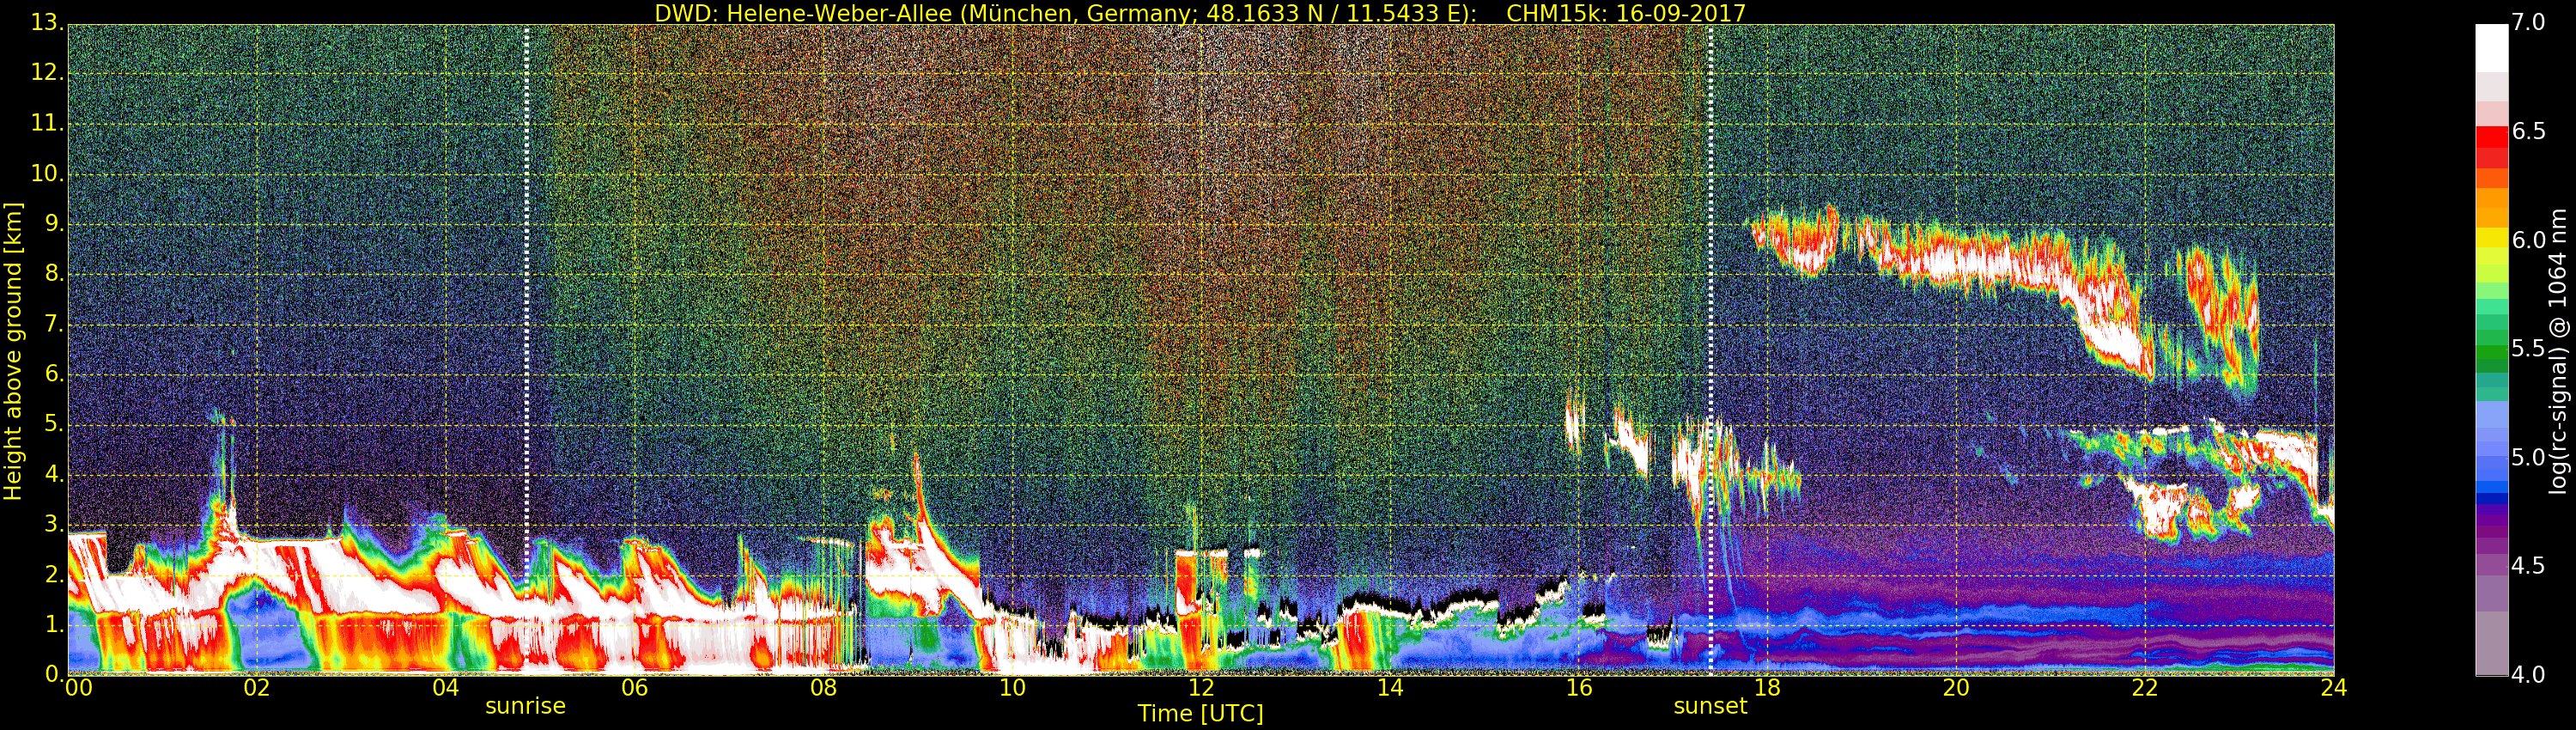Click the 12 tick on the time axis

tap(1201, 688)
